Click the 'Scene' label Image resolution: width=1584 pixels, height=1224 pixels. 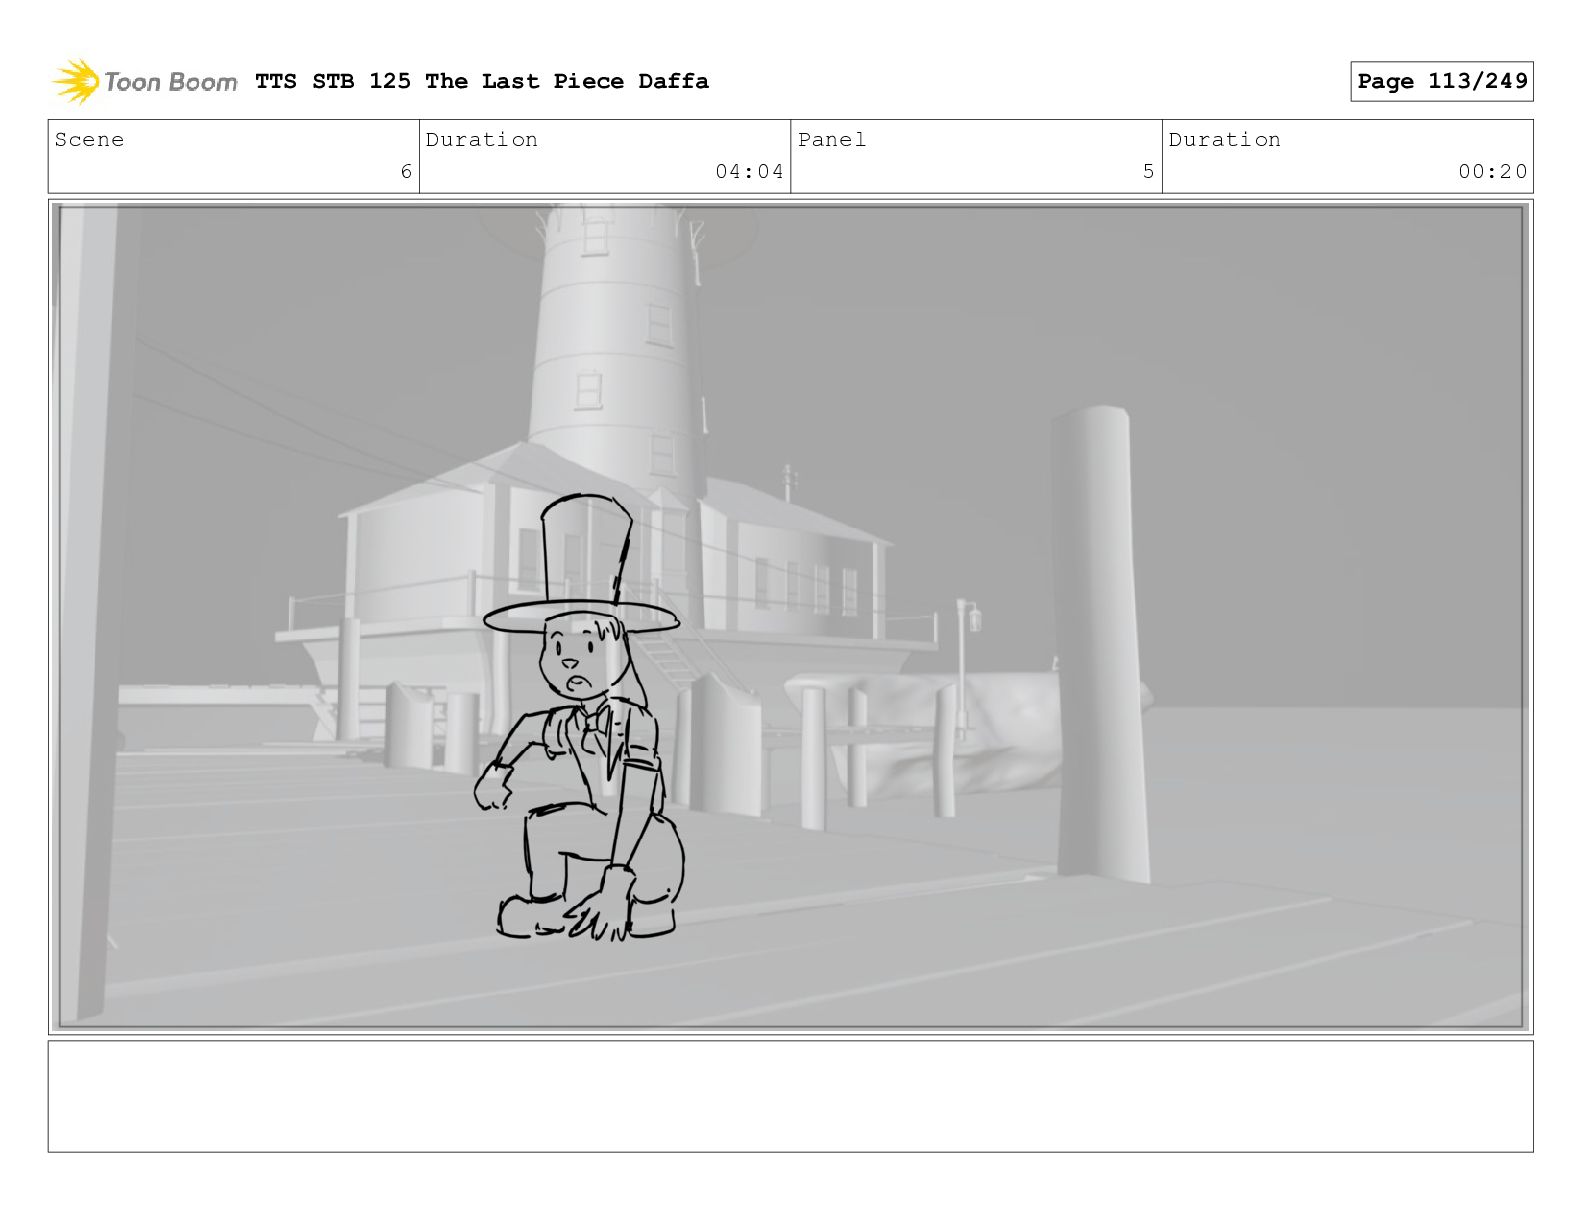[90, 140]
